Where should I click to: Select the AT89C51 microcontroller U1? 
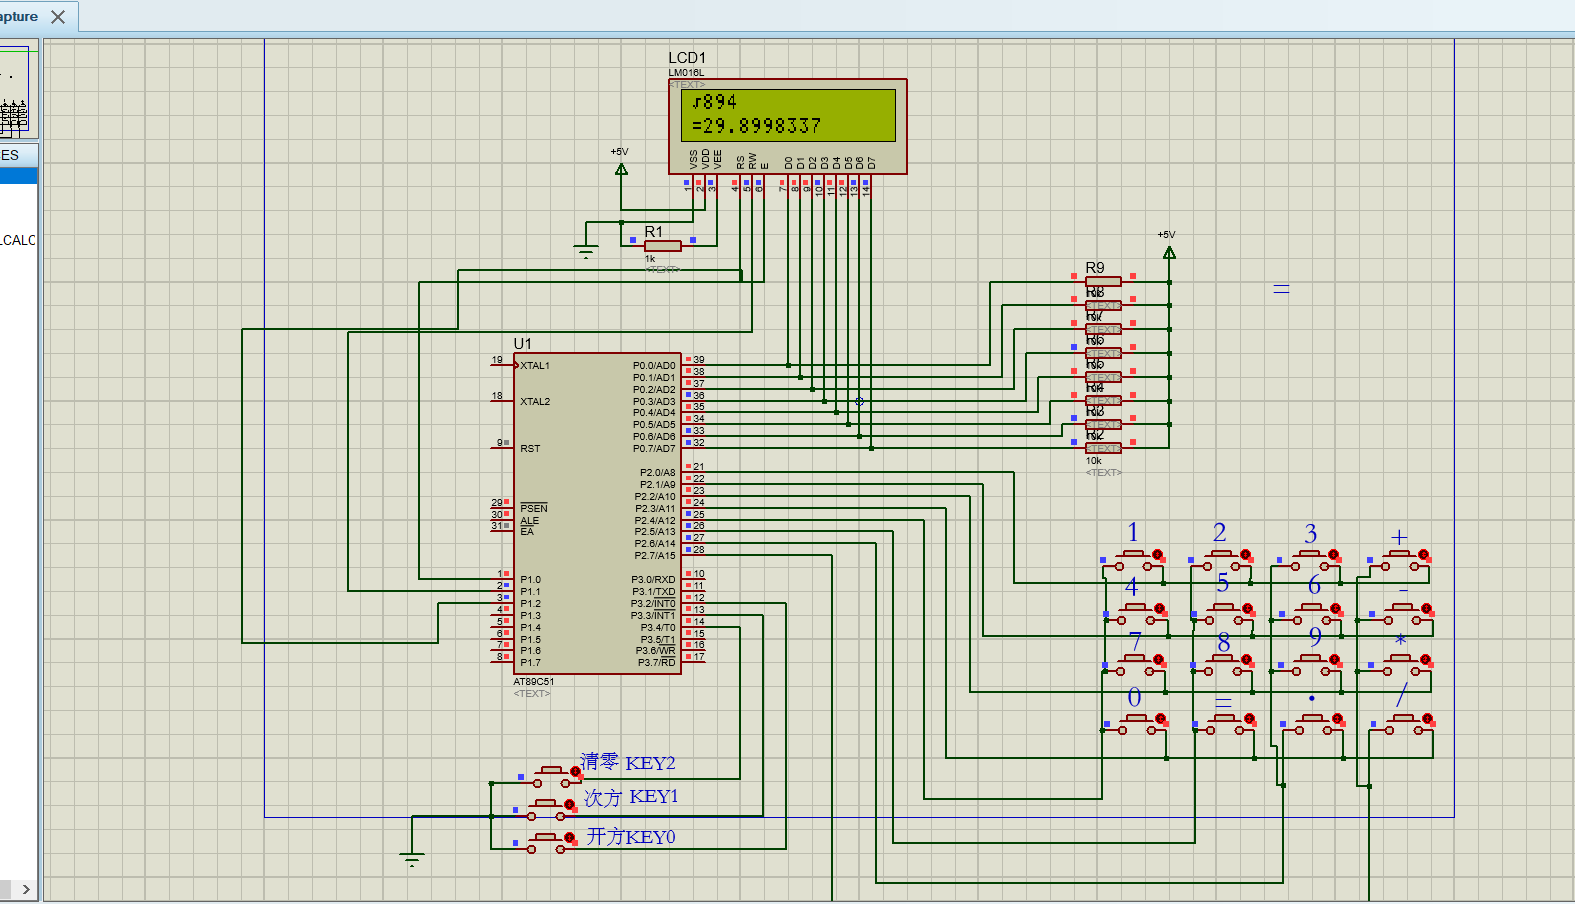tap(597, 513)
